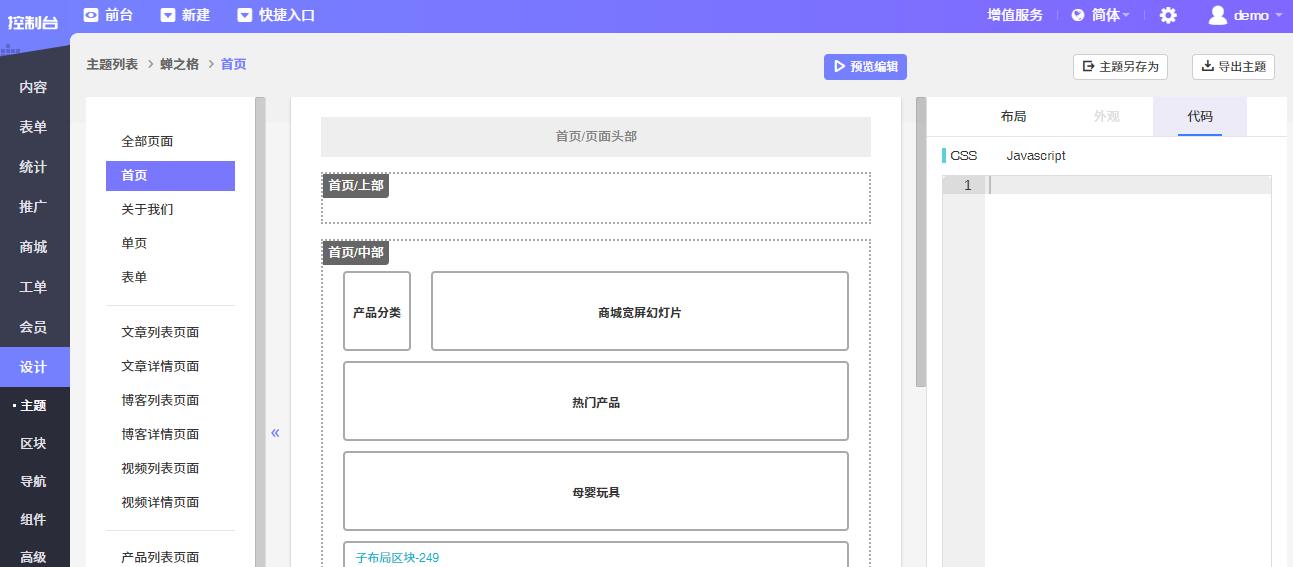Click the 首页/页面头部 region bar
The image size is (1293, 567).
pos(596,136)
